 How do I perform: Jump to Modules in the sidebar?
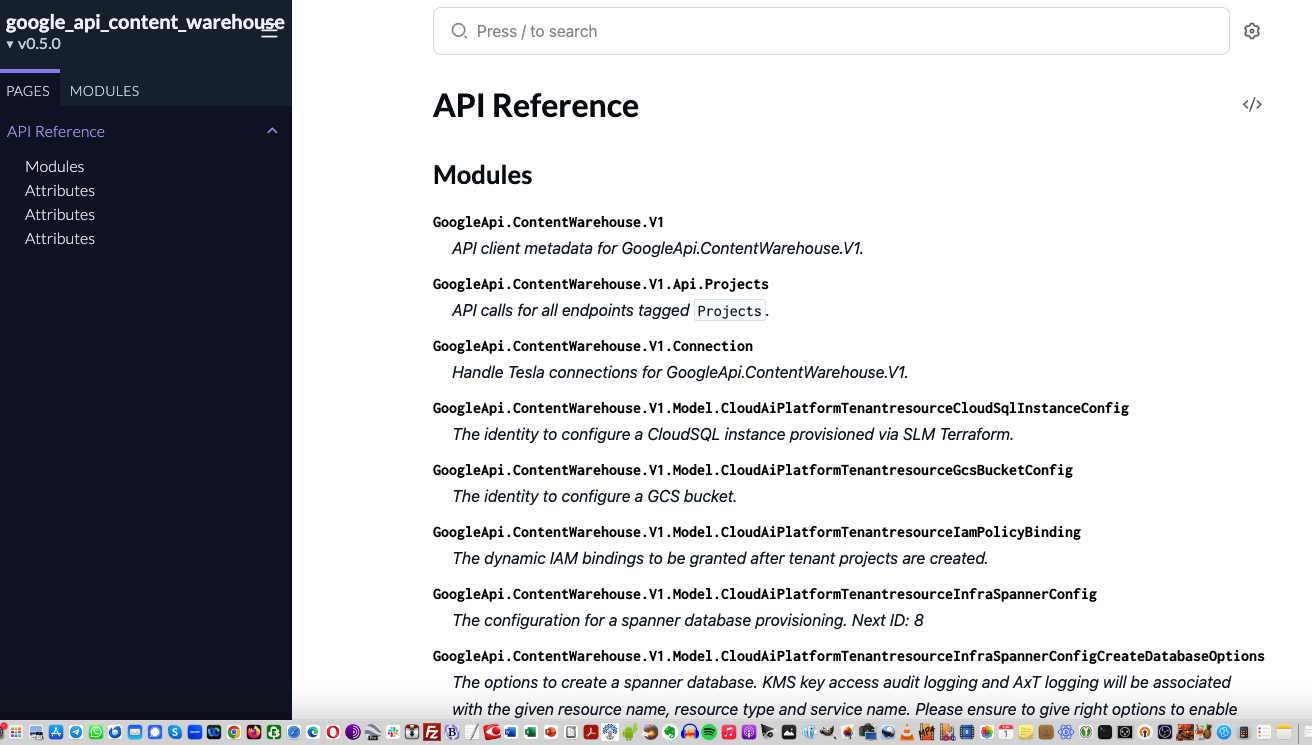click(x=55, y=166)
